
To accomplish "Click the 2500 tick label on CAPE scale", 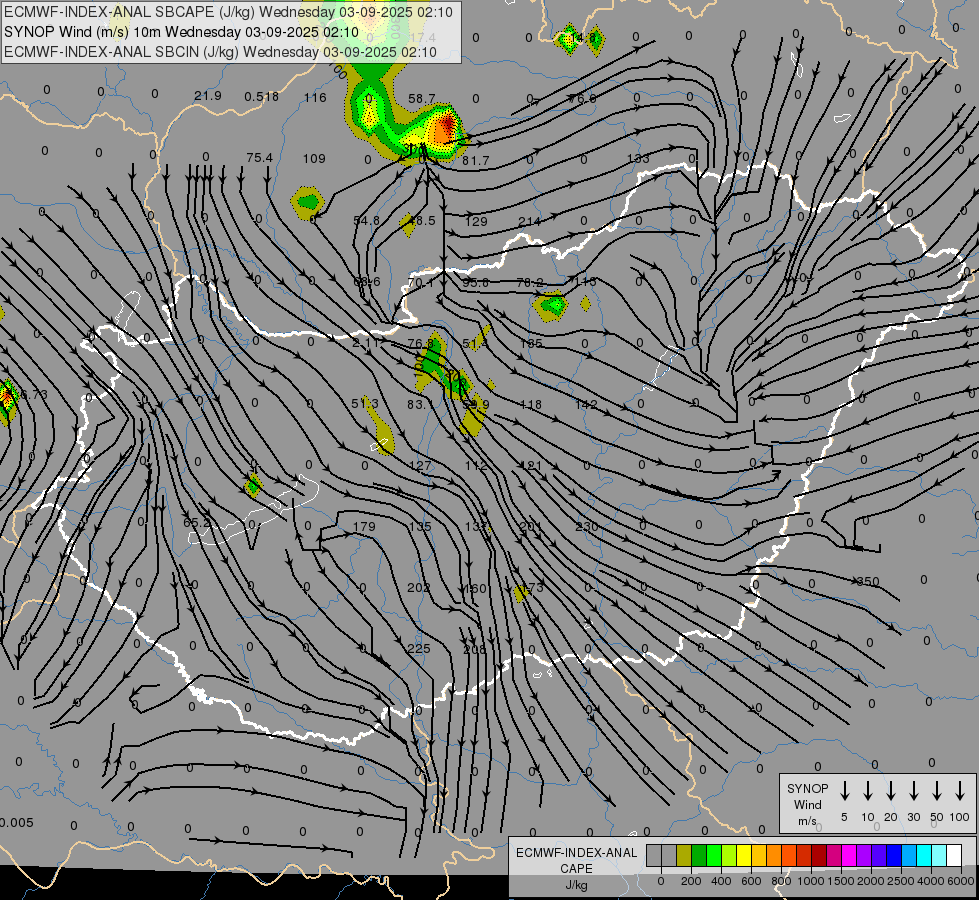I will [900, 881].
